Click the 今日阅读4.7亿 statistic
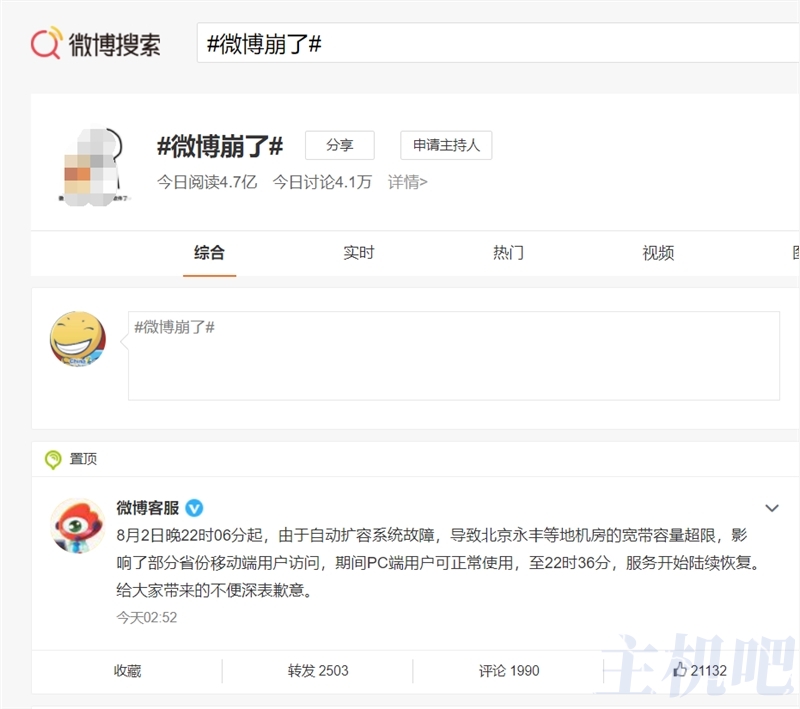 (207, 182)
